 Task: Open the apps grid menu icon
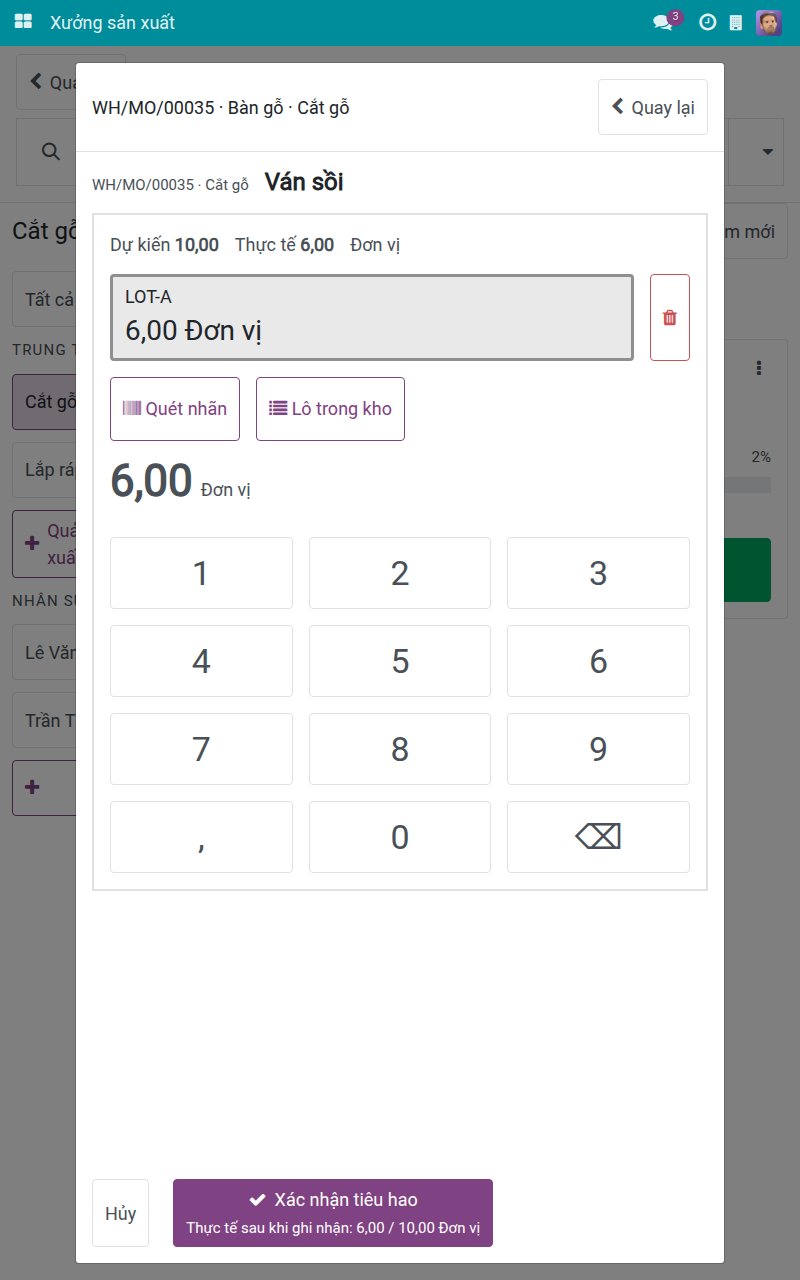tap(23, 22)
